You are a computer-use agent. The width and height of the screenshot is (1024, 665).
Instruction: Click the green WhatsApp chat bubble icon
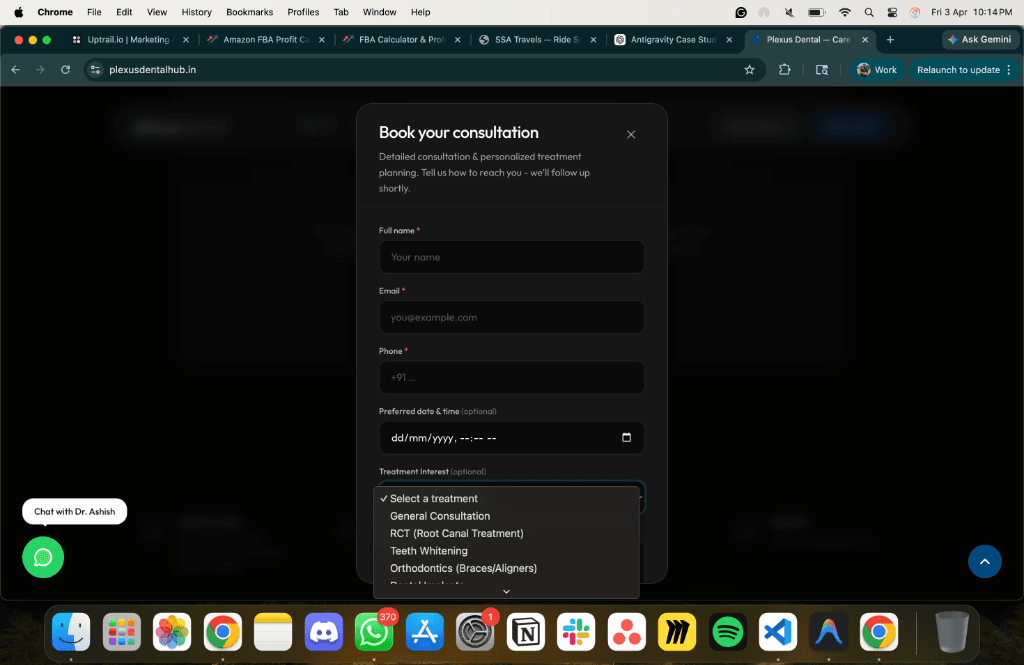coord(43,557)
